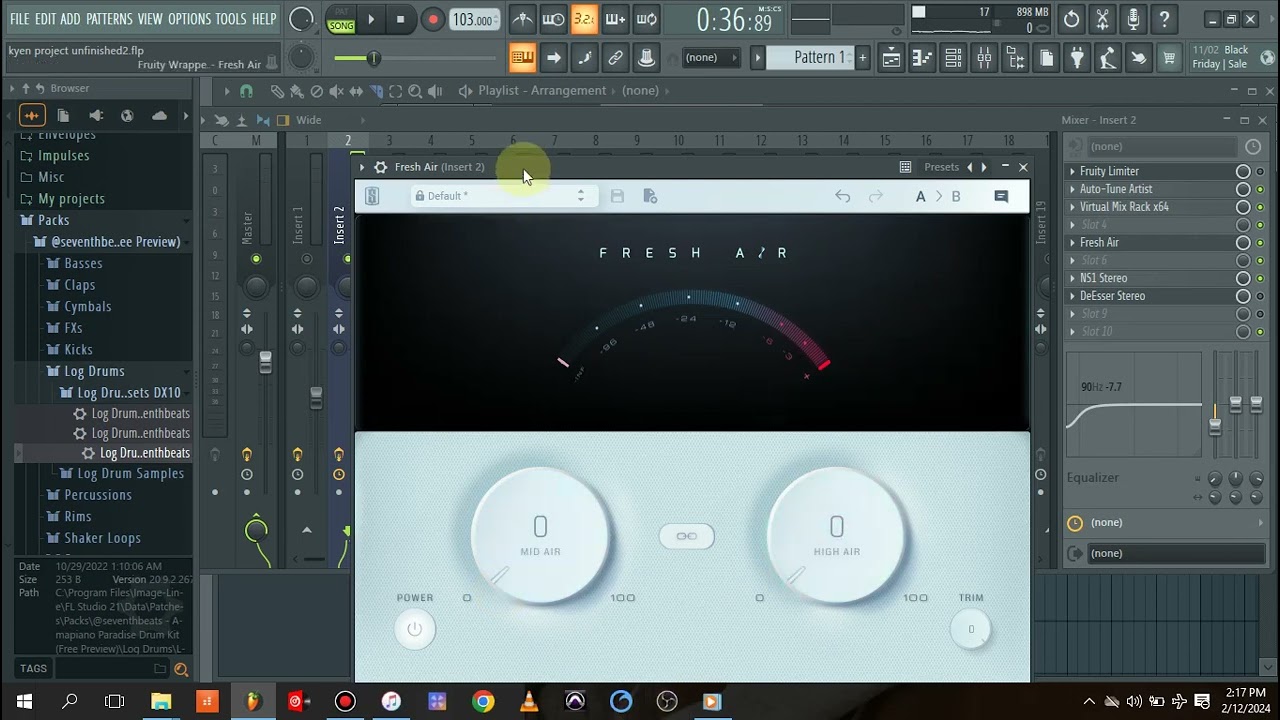Image resolution: width=1280 pixels, height=720 pixels.
Task: Open the plugin picker plug icon
Action: 1077,58
